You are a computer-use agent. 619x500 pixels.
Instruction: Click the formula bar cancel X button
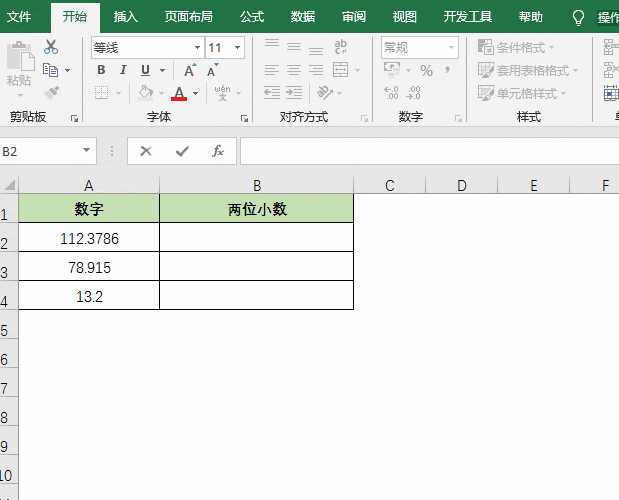[146, 151]
